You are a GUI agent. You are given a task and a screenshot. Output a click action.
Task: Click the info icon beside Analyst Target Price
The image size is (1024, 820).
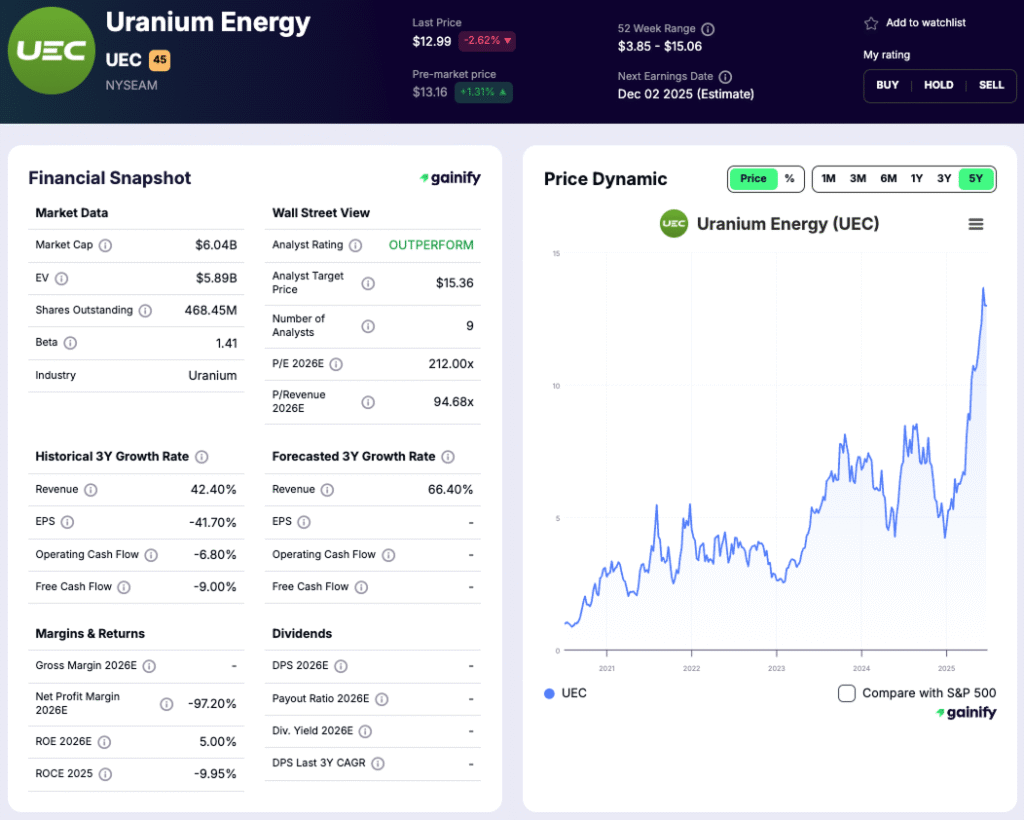pos(368,283)
